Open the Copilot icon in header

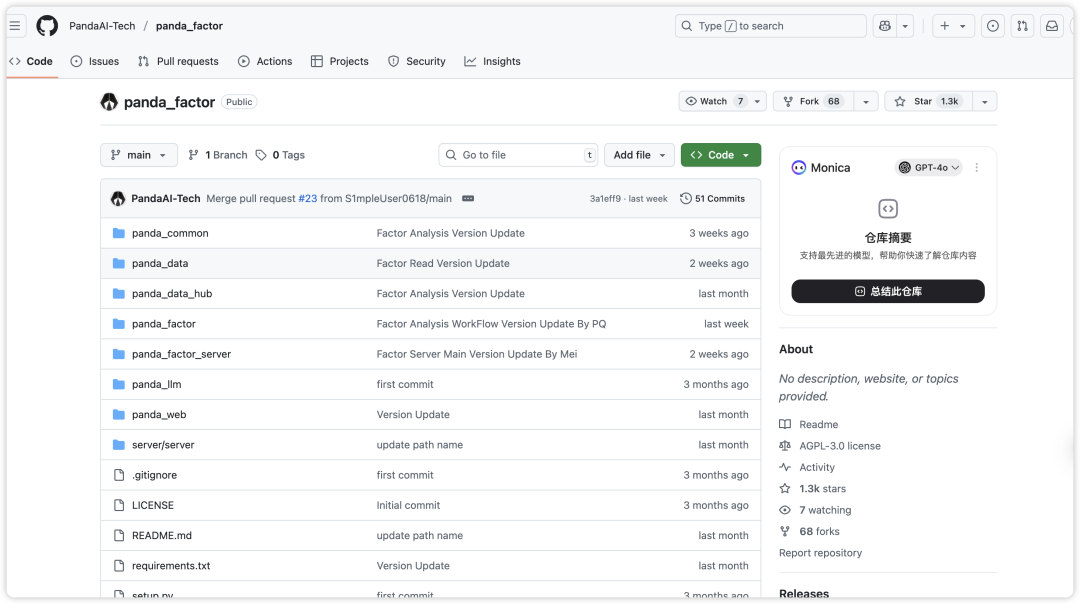[x=883, y=26]
